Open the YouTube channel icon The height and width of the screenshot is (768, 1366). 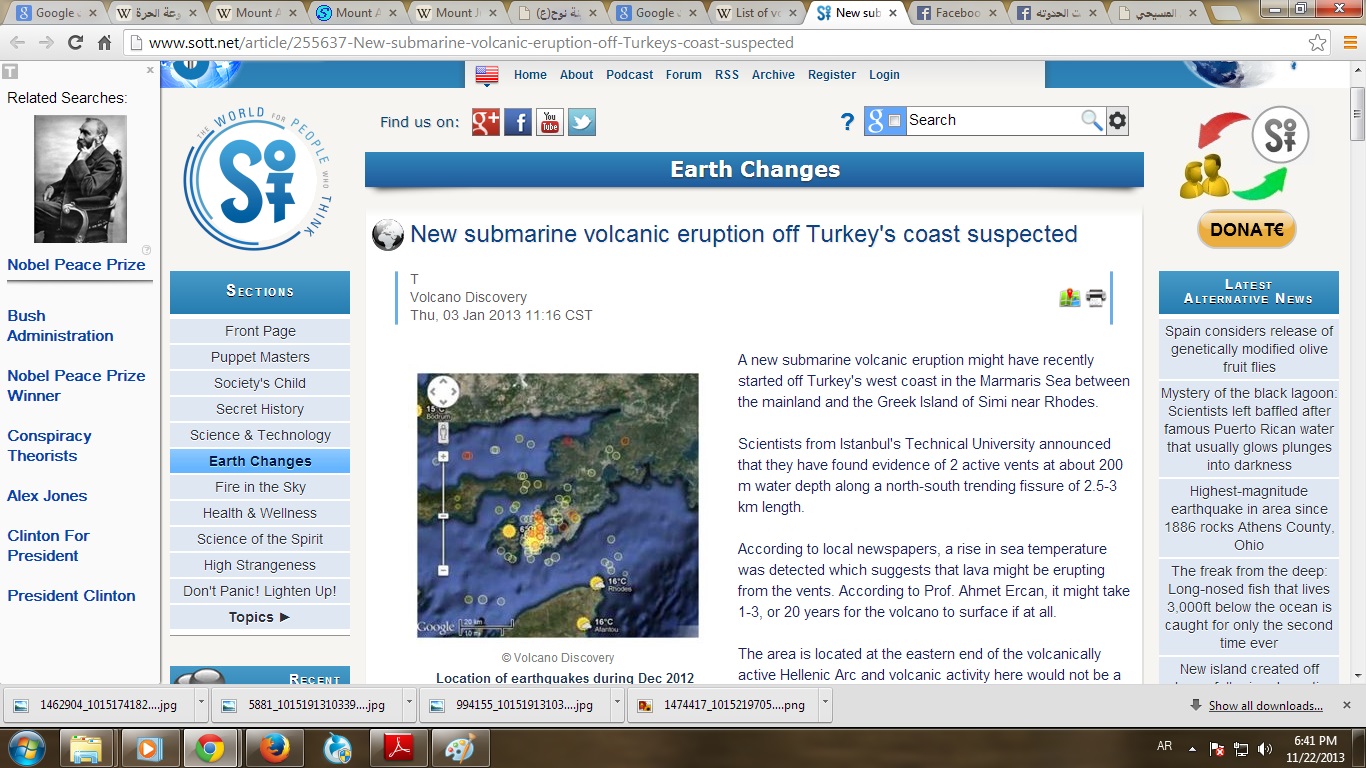point(550,122)
